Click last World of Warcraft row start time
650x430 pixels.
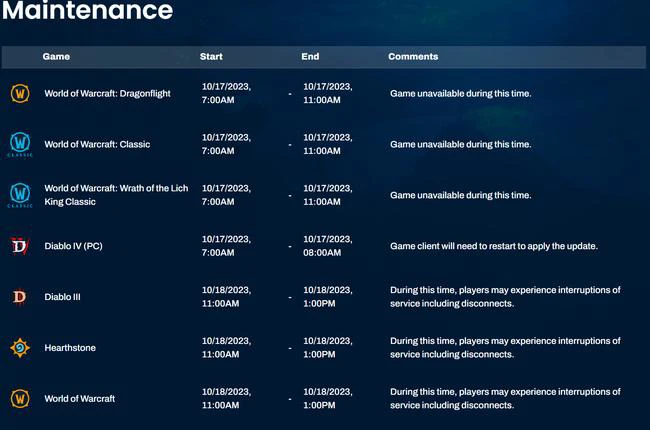(x=226, y=398)
